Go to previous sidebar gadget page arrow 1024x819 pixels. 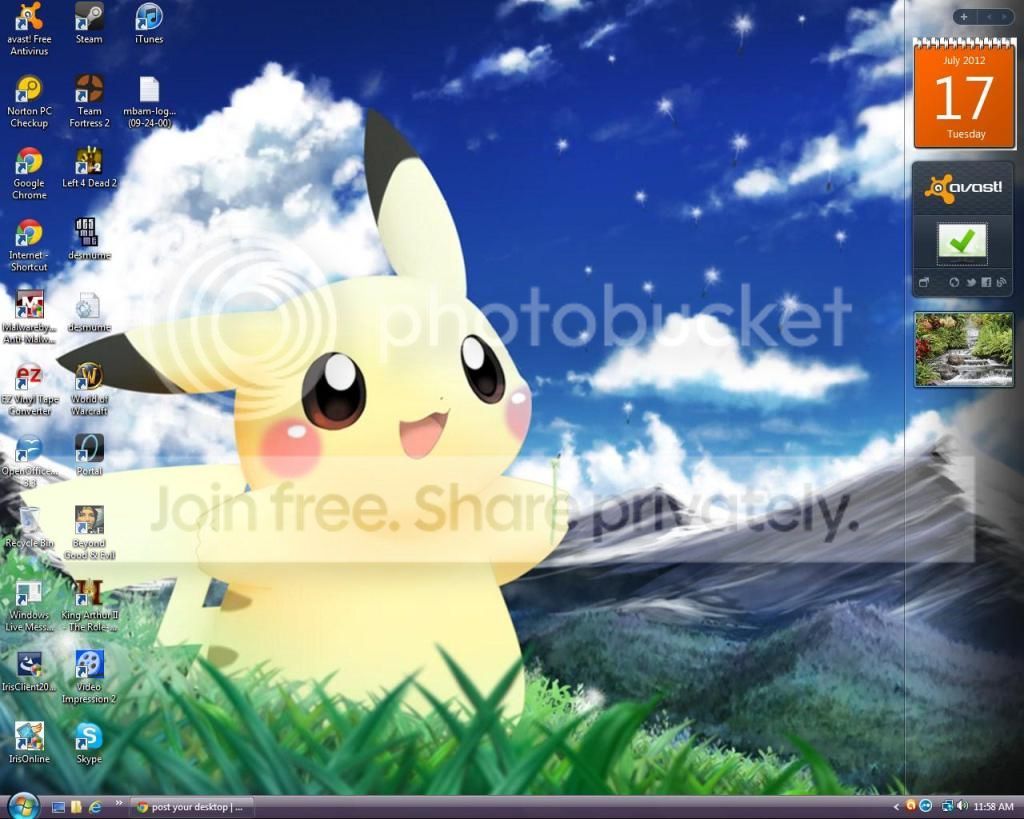coord(989,17)
